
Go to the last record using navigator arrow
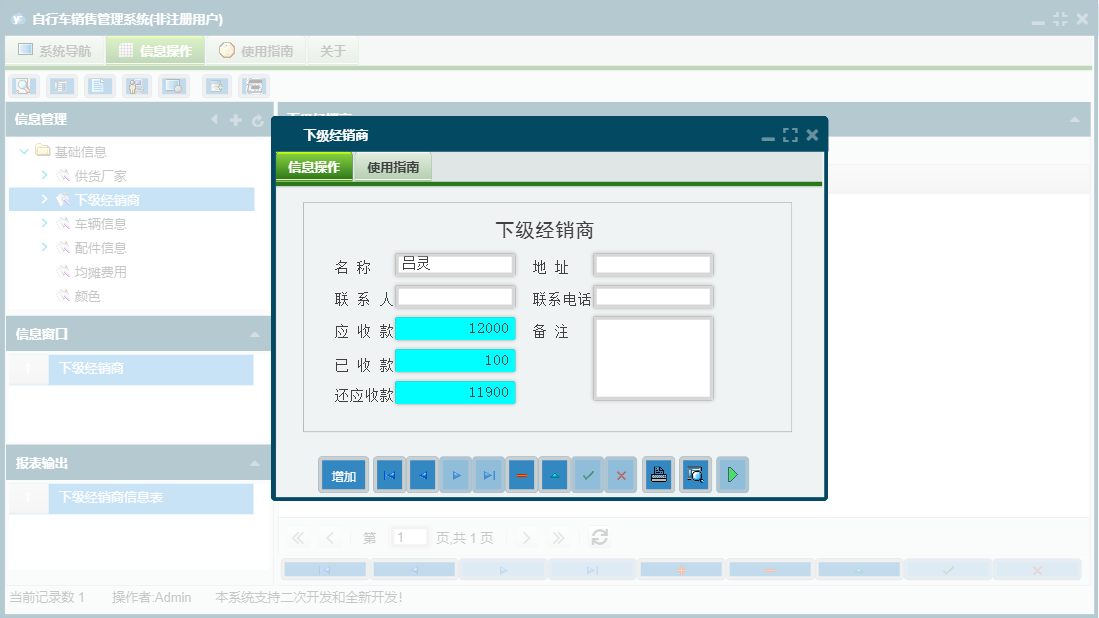click(488, 474)
